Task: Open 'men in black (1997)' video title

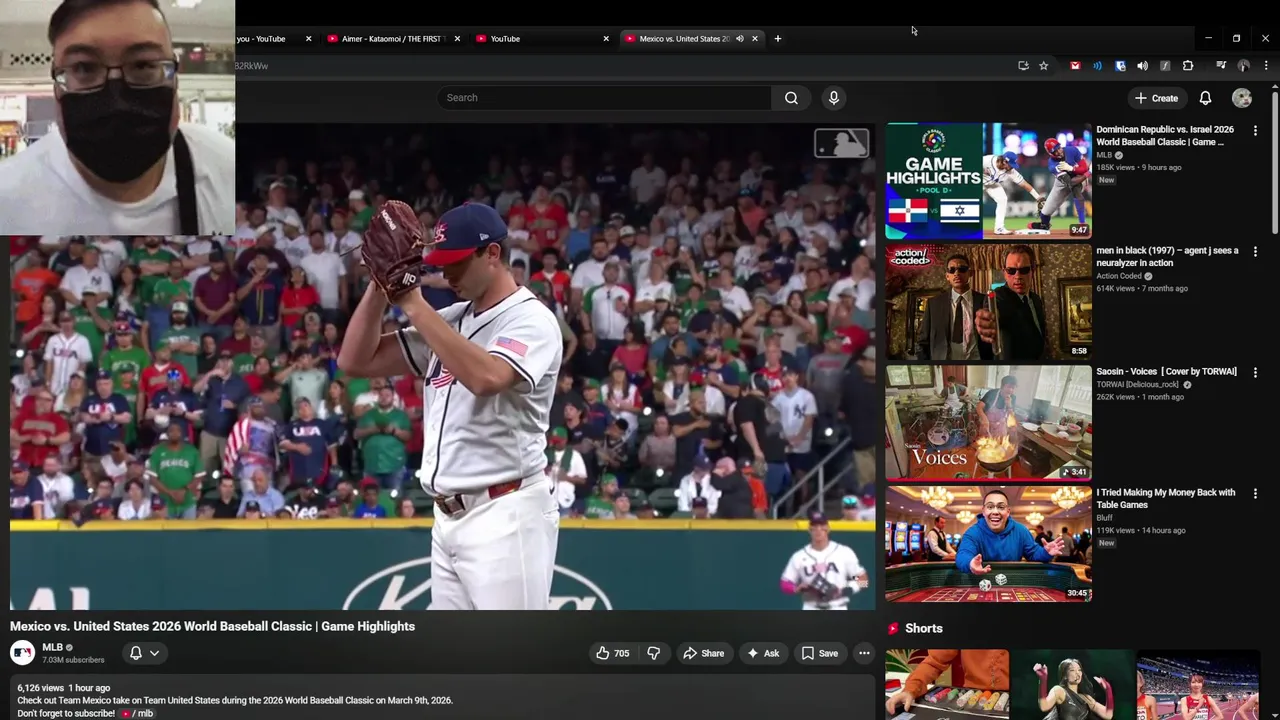Action: [x=1167, y=257]
